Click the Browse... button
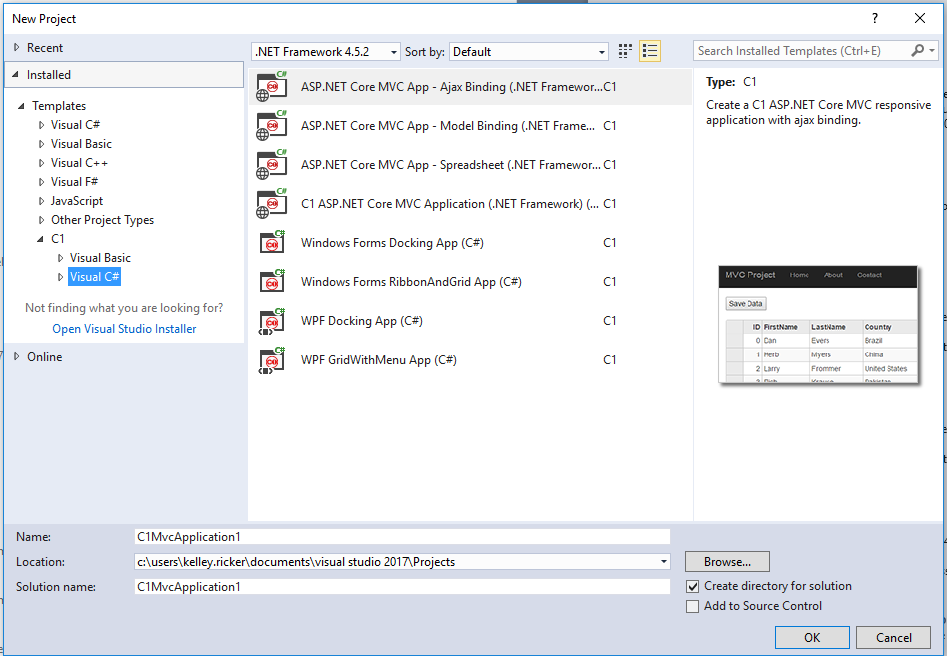The height and width of the screenshot is (656, 947). (727, 562)
